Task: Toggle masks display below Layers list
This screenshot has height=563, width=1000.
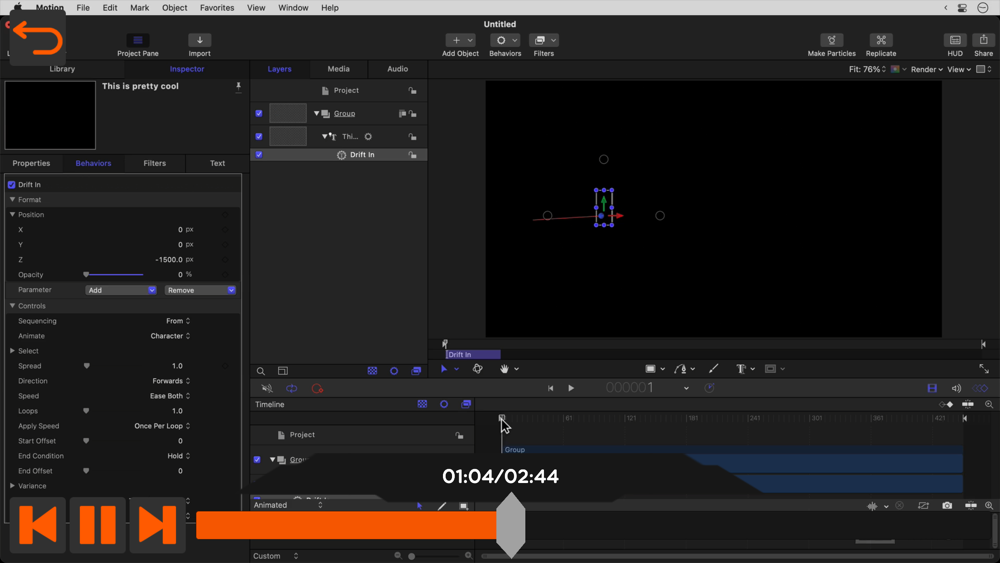Action: tap(372, 371)
